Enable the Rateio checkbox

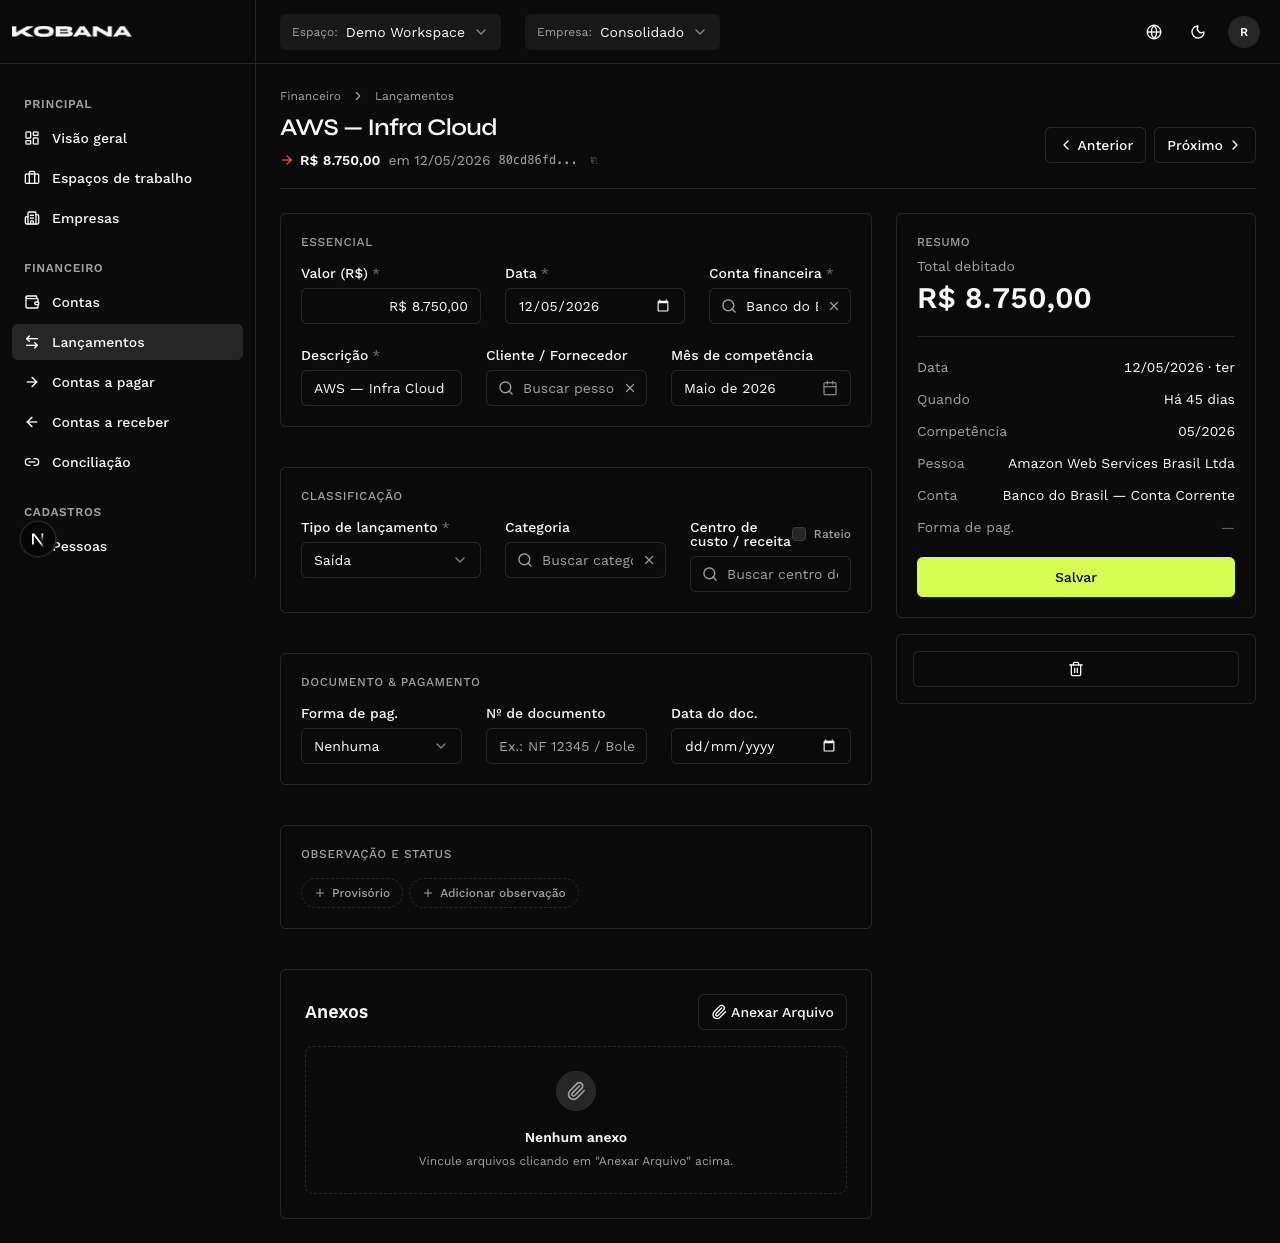(799, 534)
